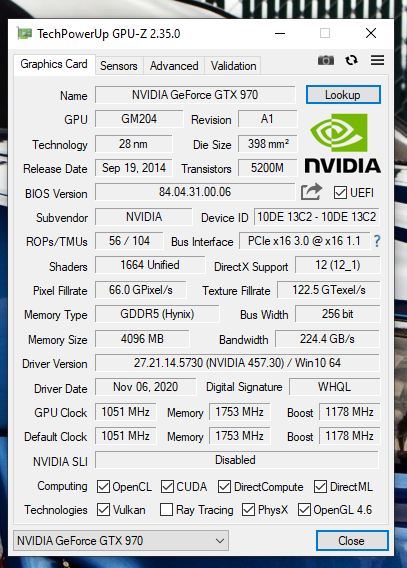
Task: Click the Bus Width field 256 bit
Action: [x=337, y=314]
